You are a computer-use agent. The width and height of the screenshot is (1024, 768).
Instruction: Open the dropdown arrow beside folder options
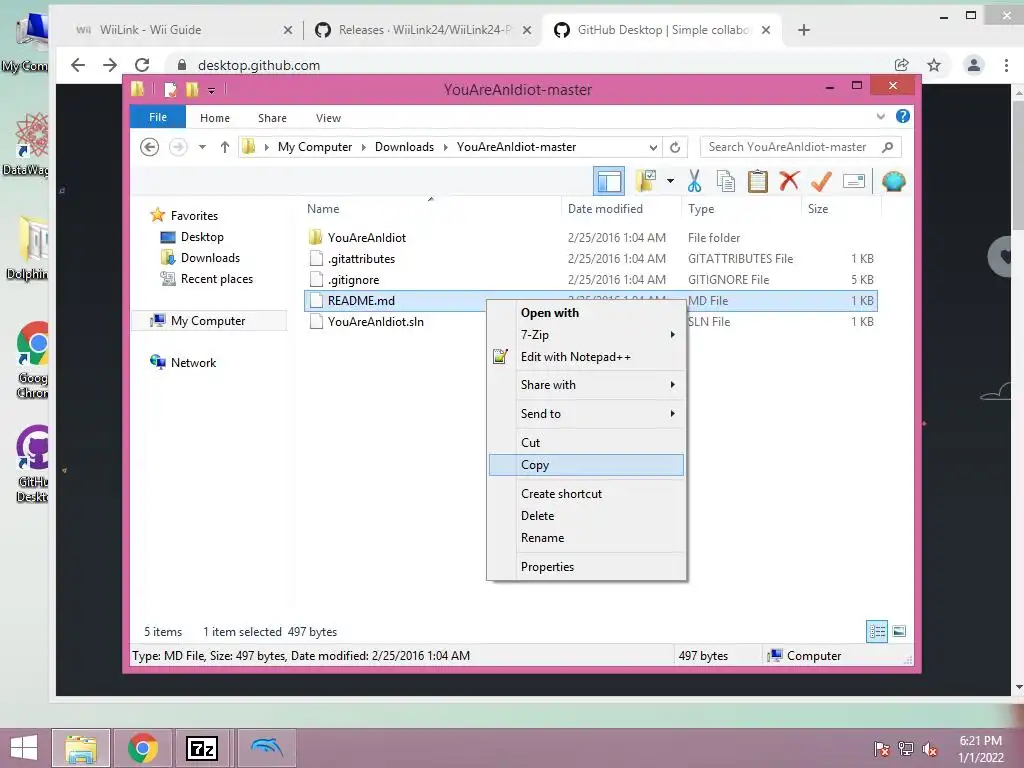pyautogui.click(x=670, y=181)
